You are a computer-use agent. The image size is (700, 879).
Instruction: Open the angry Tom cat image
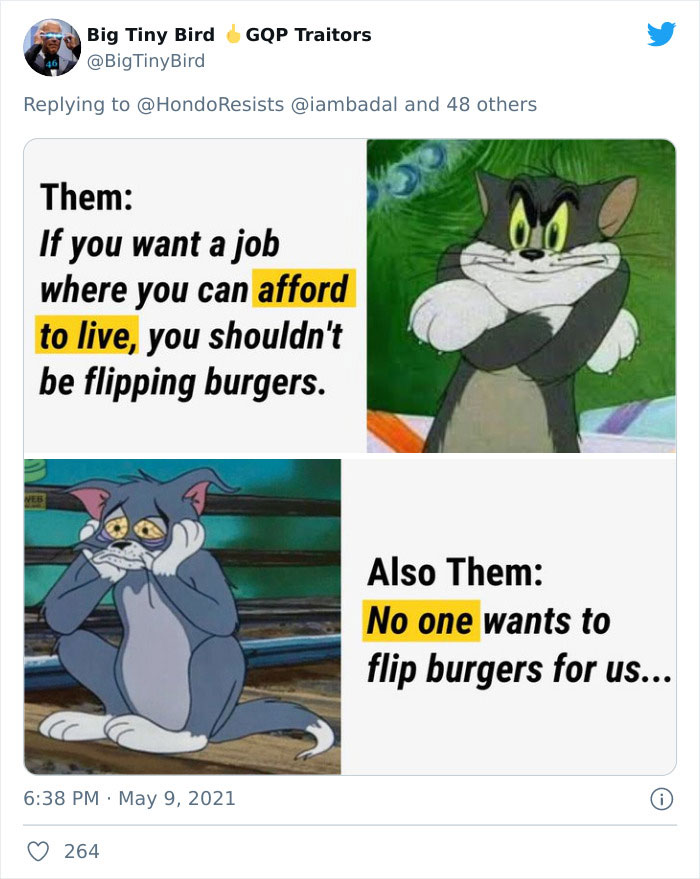pyautogui.click(x=521, y=296)
